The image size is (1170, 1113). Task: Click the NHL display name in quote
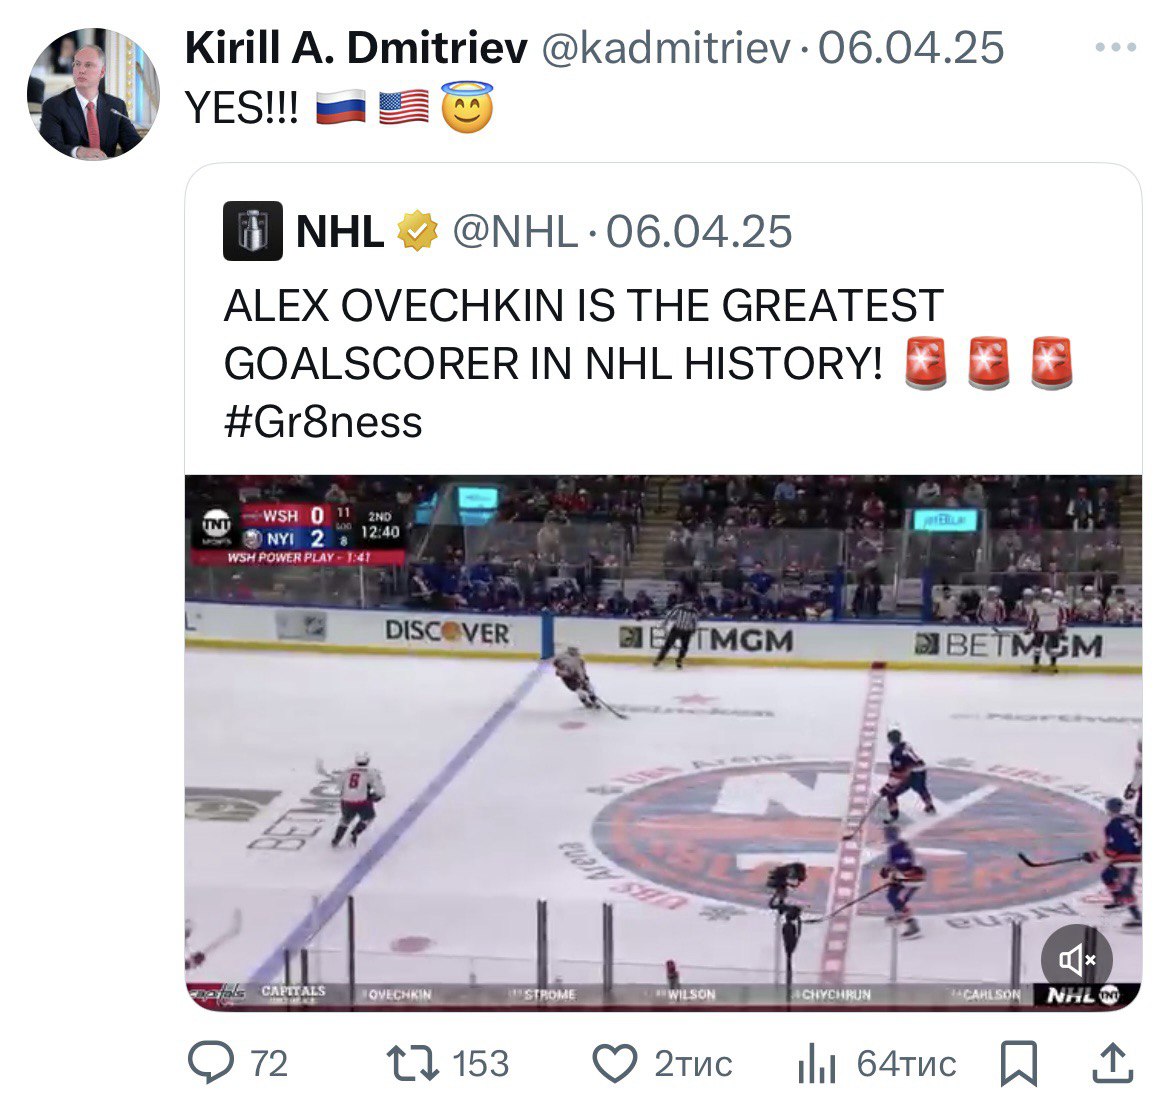[x=340, y=231]
